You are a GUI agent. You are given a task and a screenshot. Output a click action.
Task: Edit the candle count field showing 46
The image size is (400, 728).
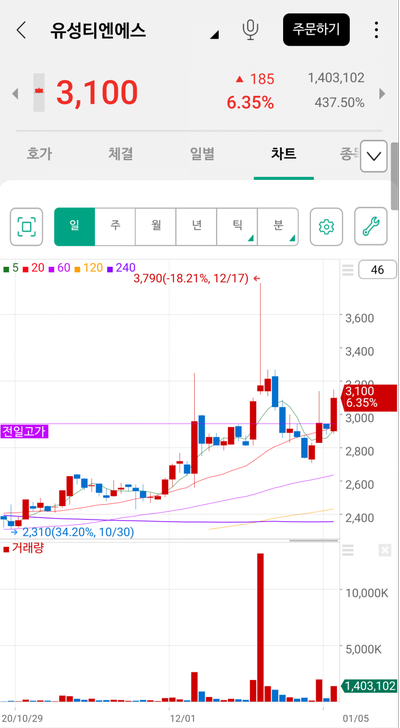[378, 270]
